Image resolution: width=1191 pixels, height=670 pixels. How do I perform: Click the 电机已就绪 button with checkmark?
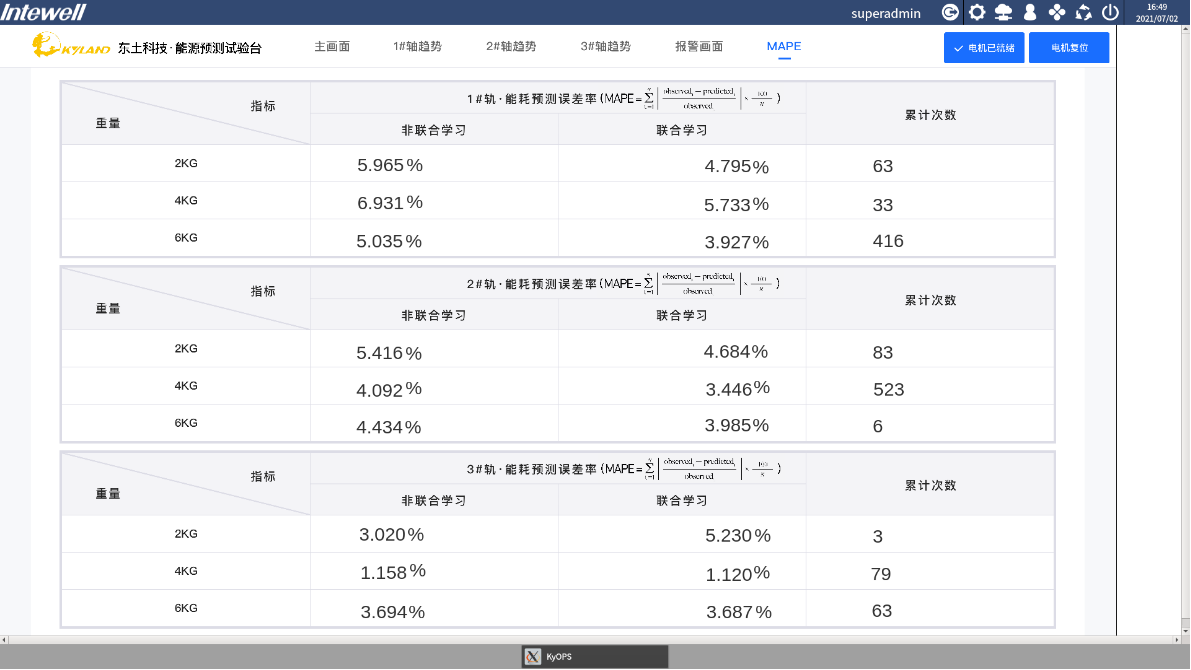983,46
